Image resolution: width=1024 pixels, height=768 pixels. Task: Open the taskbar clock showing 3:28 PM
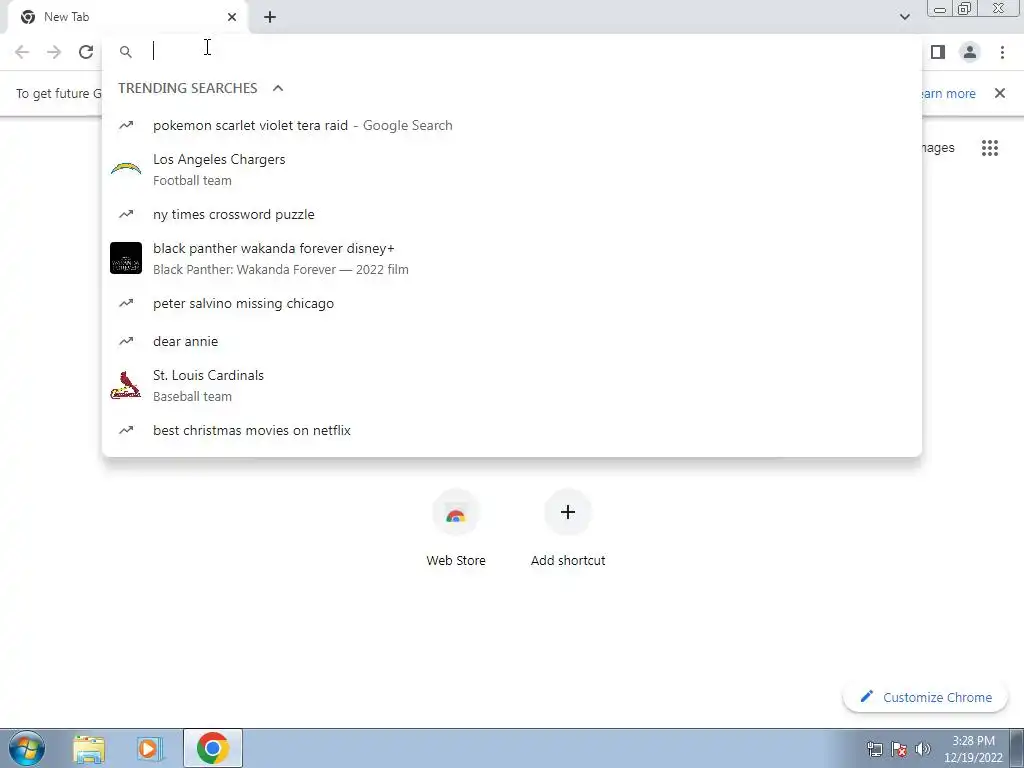tap(973, 749)
